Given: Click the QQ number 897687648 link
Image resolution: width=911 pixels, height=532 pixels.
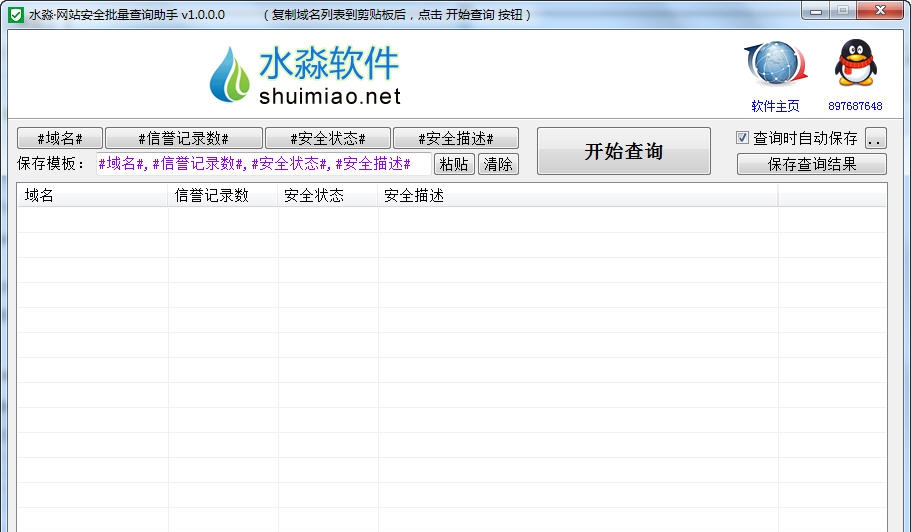Looking at the screenshot, I should (x=855, y=106).
